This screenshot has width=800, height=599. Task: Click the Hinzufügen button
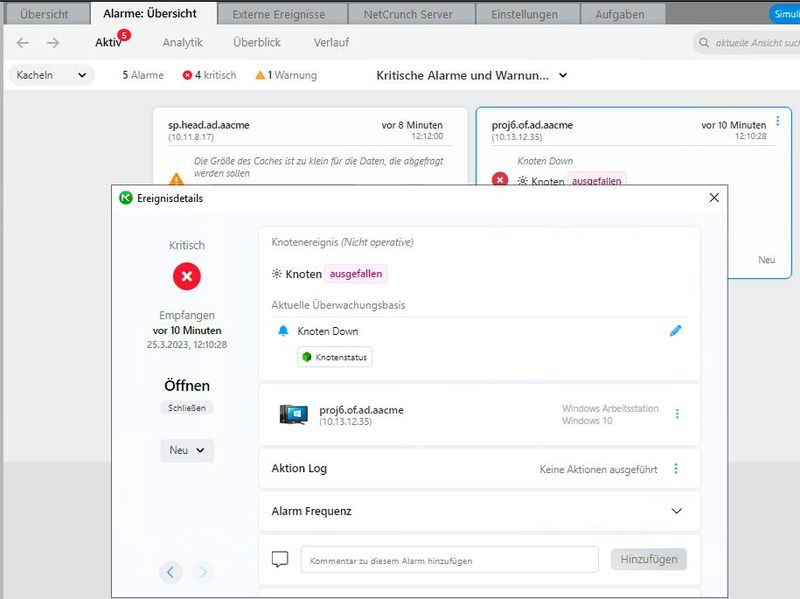click(x=649, y=559)
